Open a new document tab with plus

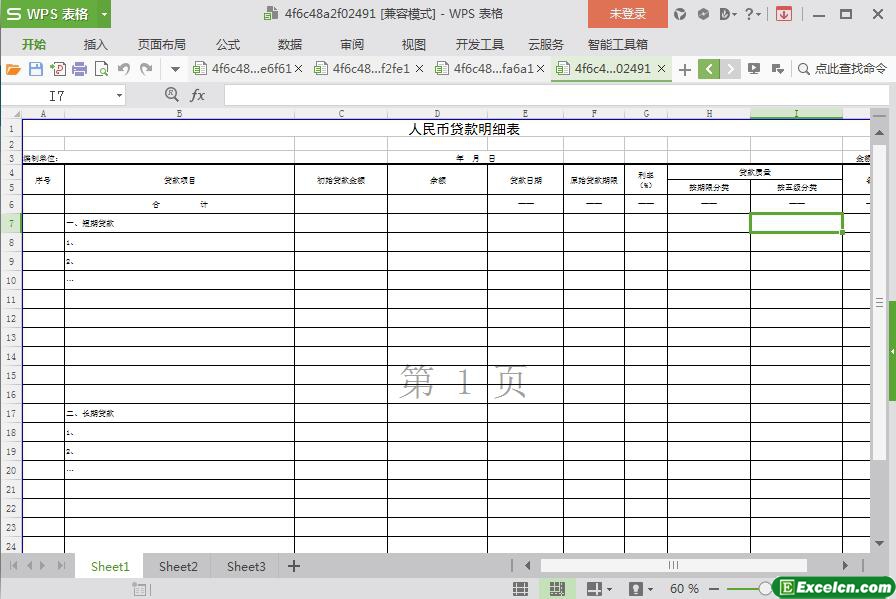(684, 69)
